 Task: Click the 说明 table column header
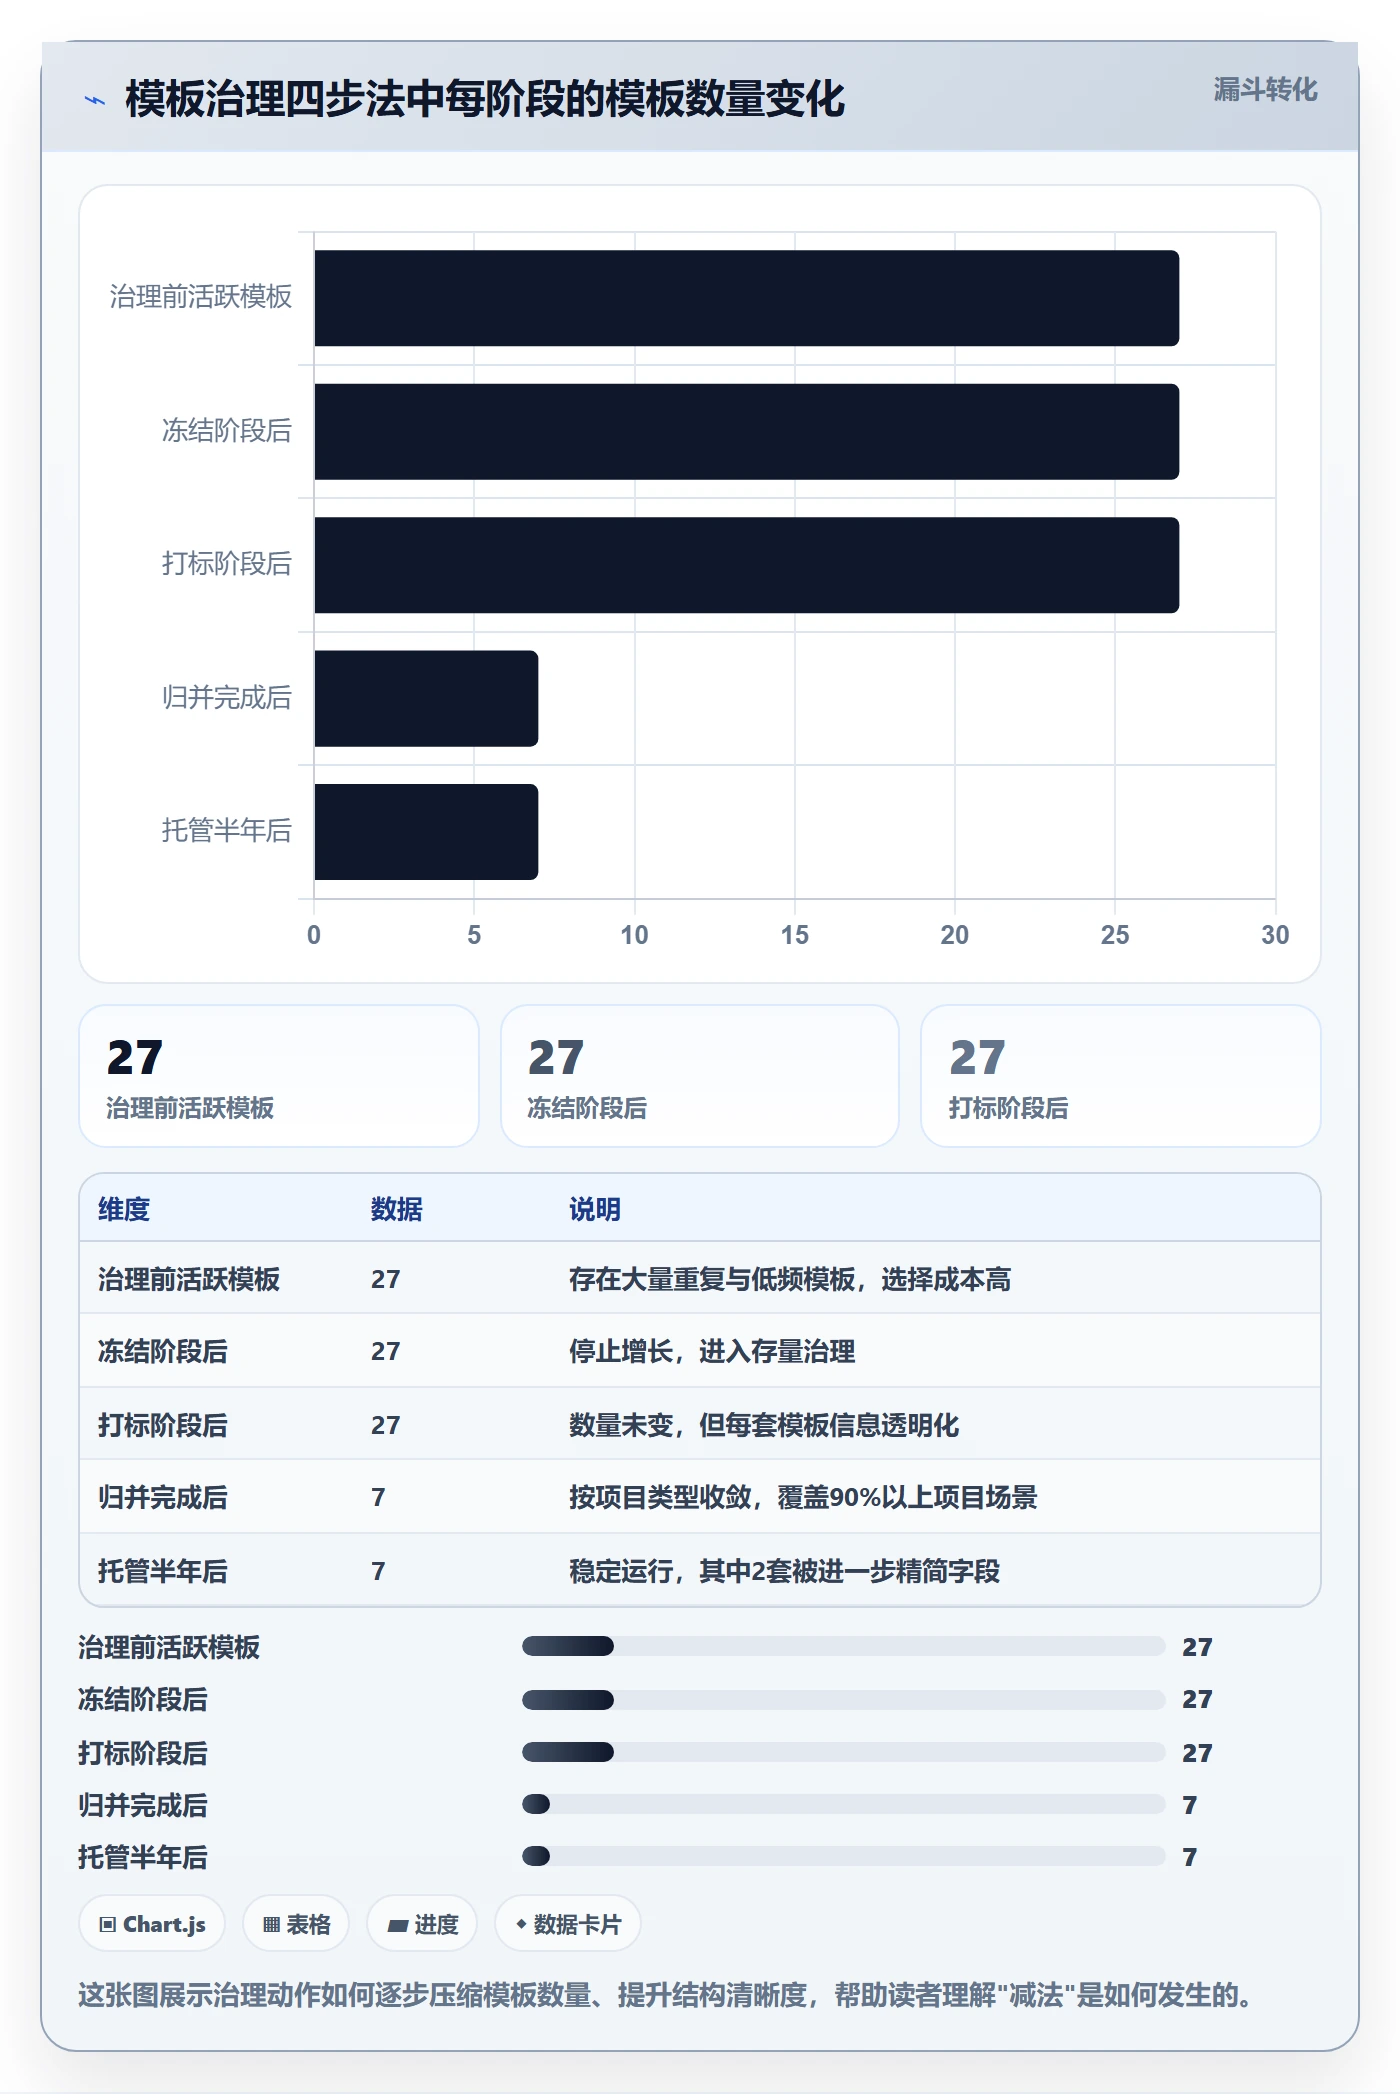point(595,1209)
